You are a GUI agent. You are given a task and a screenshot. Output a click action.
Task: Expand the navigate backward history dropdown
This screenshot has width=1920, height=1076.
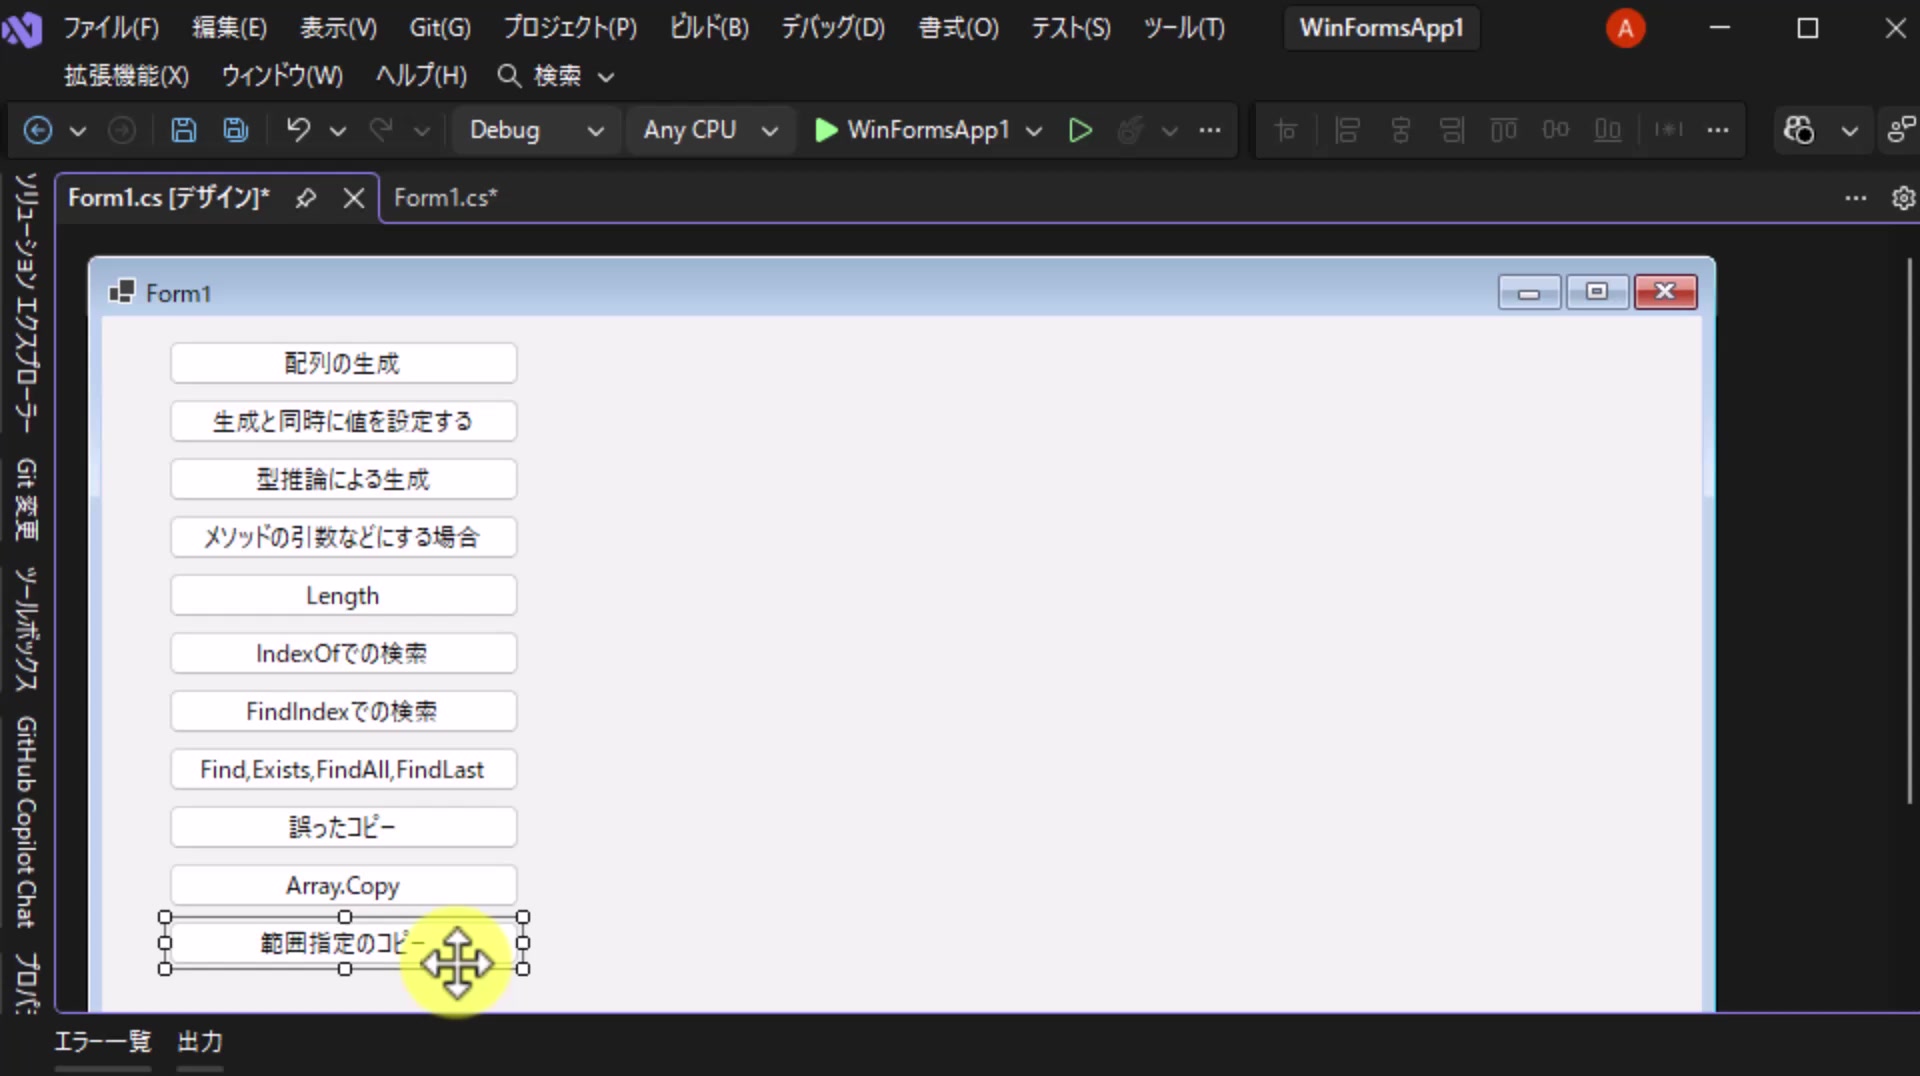[78, 131]
